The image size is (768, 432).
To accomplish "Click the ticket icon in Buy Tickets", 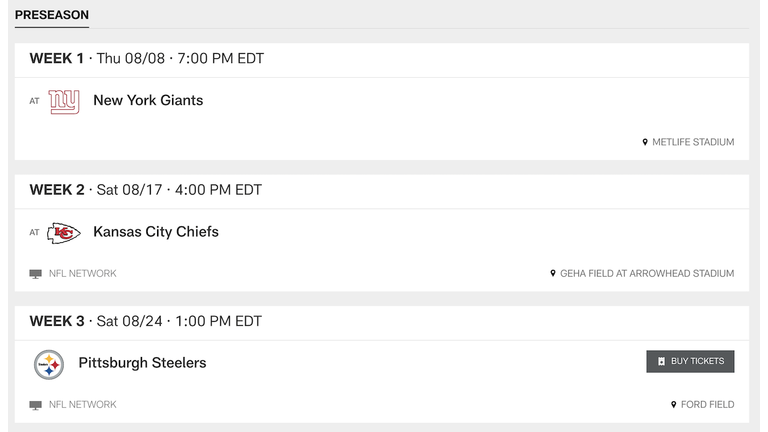I will coord(661,361).
